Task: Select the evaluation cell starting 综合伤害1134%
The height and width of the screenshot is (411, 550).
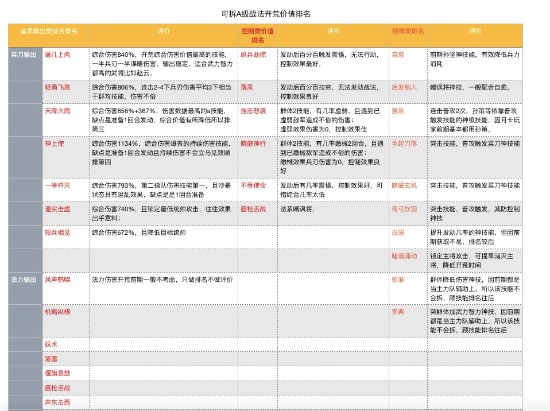Action: point(163,157)
